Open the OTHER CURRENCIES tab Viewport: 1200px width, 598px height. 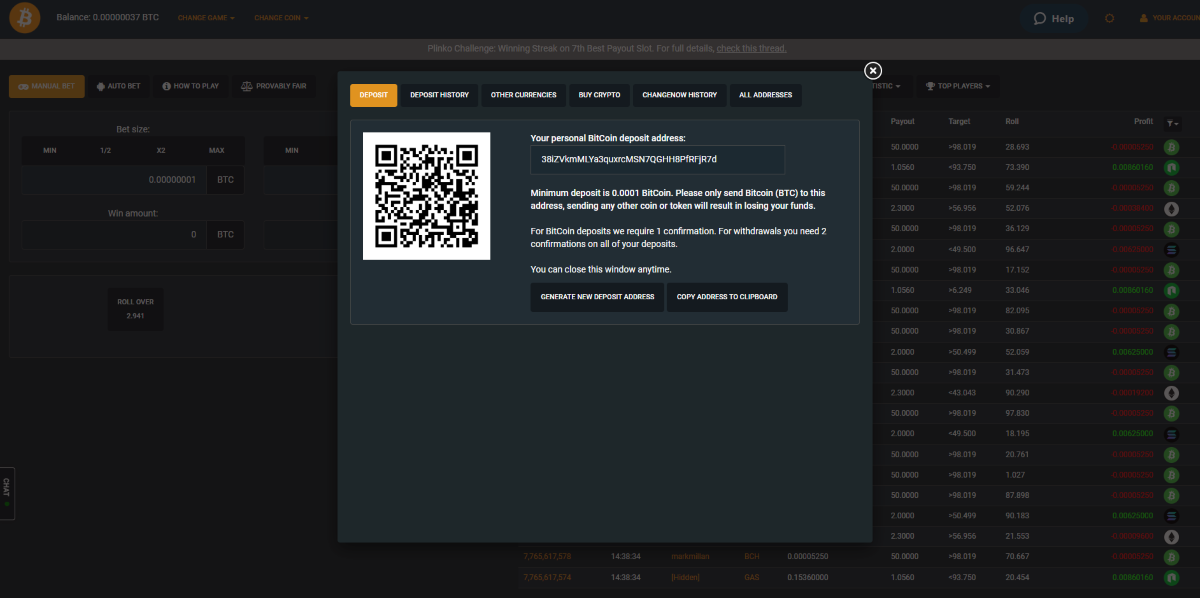coord(523,95)
